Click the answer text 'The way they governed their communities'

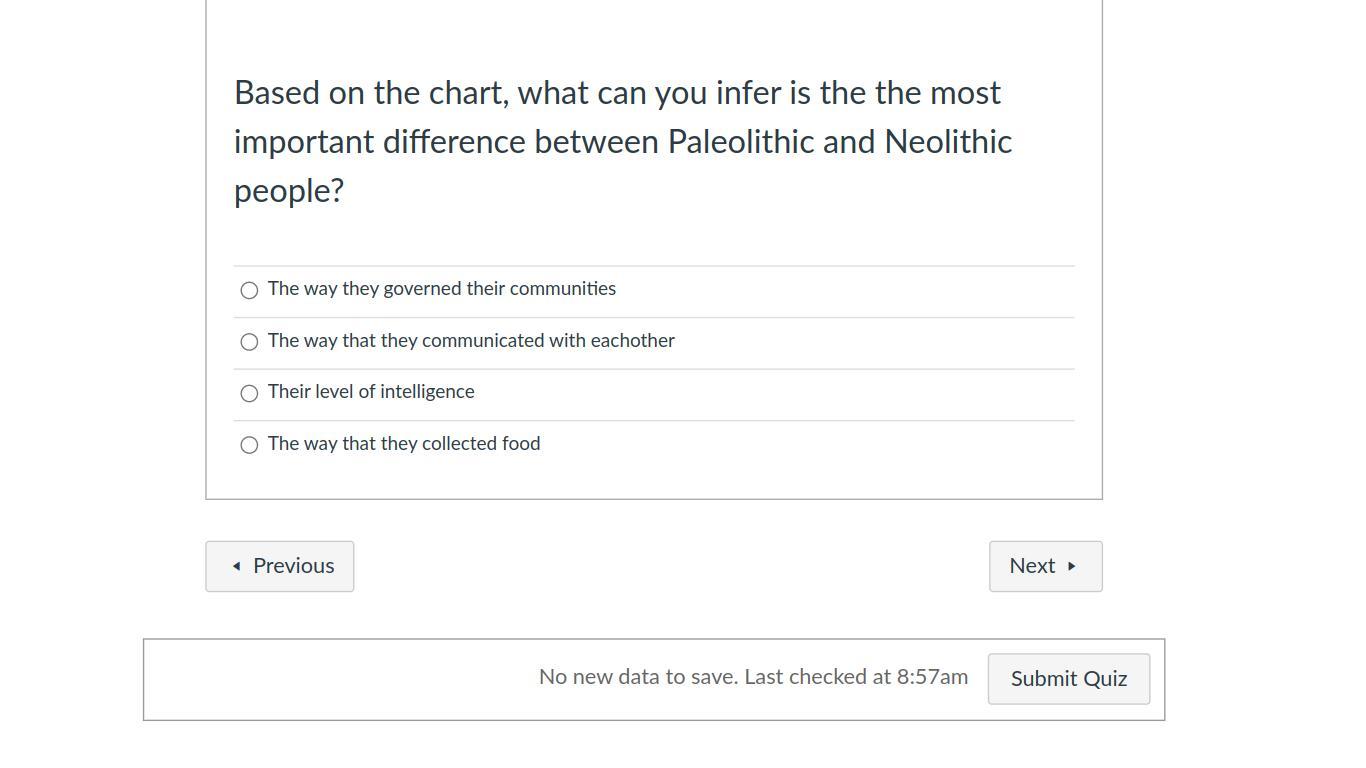[442, 289]
